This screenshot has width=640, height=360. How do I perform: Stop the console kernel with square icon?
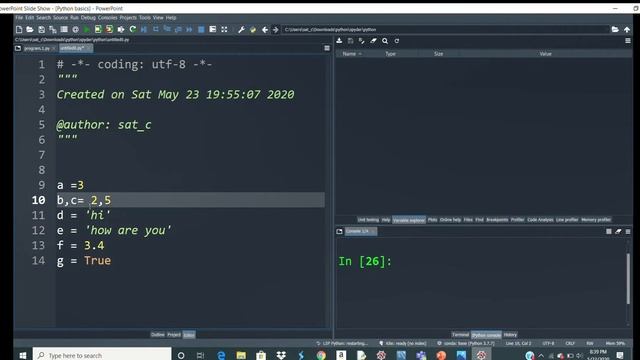pyautogui.click(x=609, y=231)
